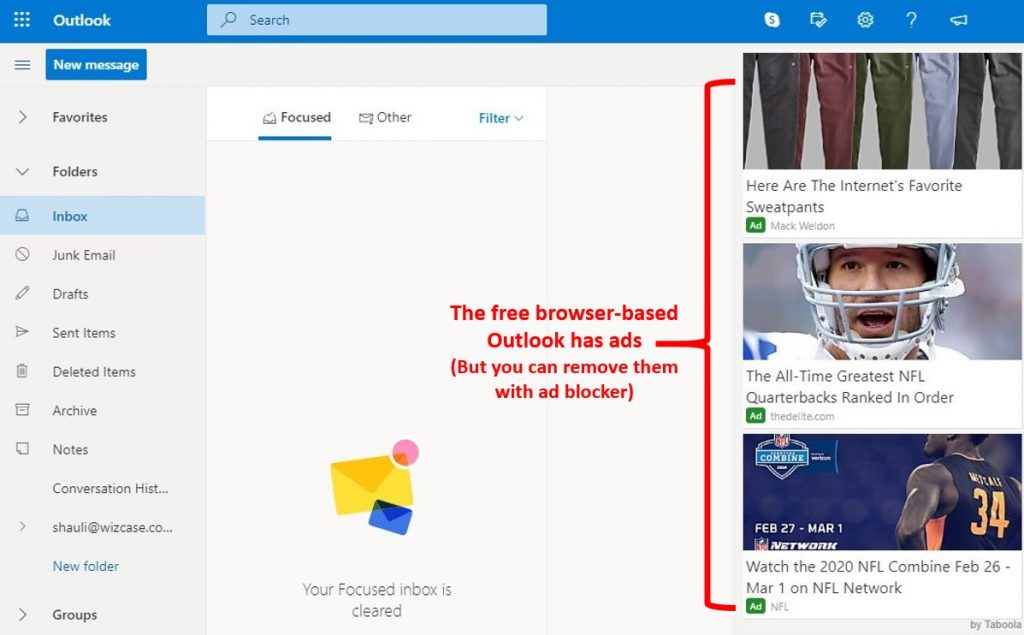Screen dimensions: 1024x635
Task: Open the My Day calendar-tasks icon
Action: pyautogui.click(x=818, y=20)
